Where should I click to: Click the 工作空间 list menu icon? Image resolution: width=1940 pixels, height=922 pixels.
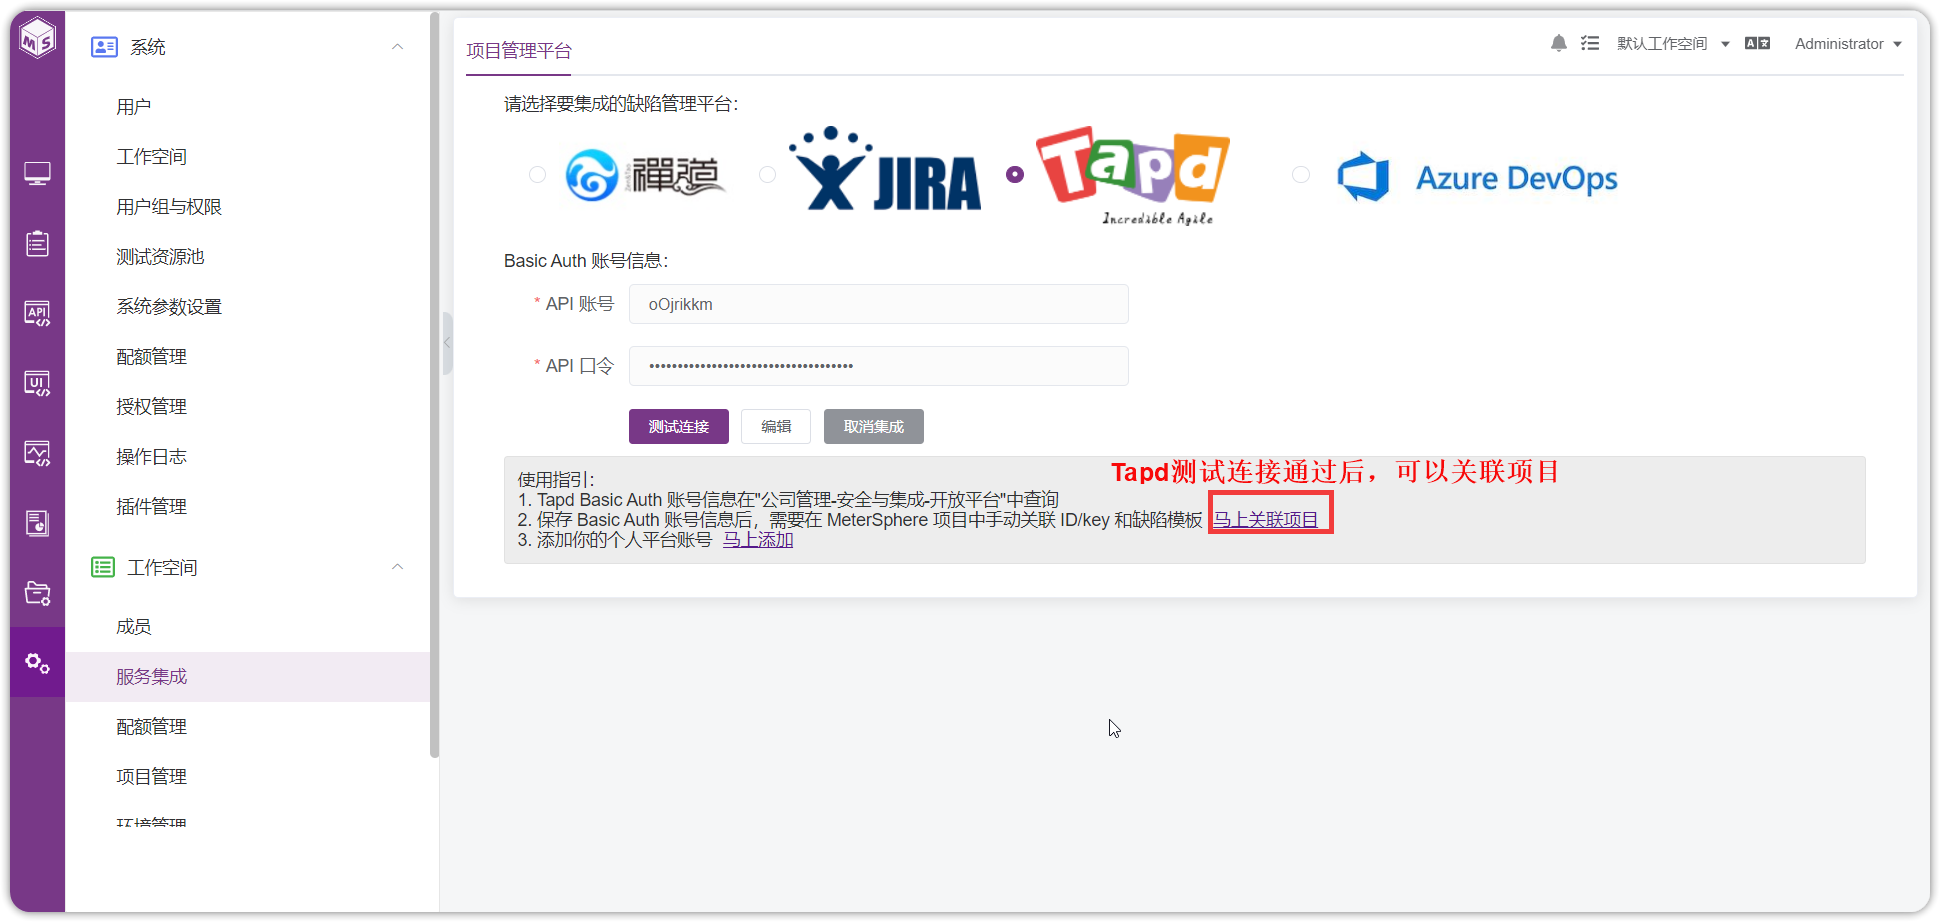[103, 567]
